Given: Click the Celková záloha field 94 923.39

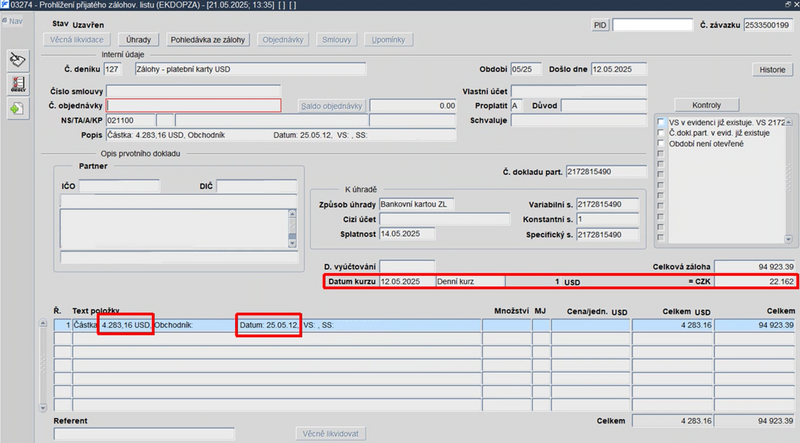Looking at the screenshot, I should point(755,266).
